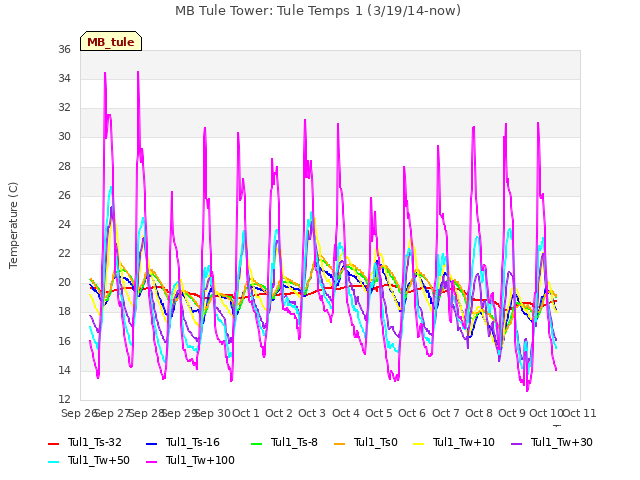Viewport: 640px width, 480px height.
Task: Click the orange Tul1_Ts0 legend swatch
Action: 340,444
